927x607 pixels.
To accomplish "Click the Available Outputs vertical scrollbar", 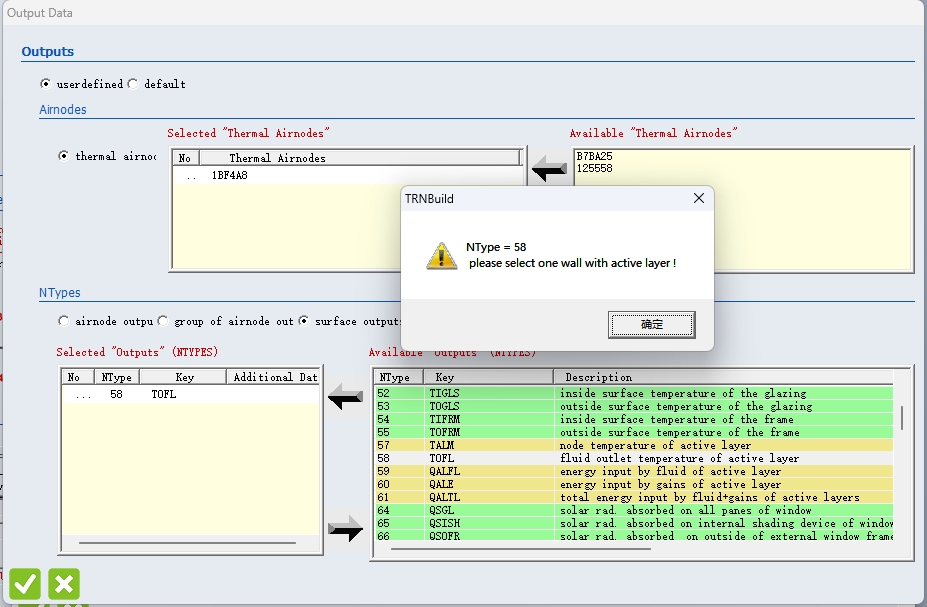I will click(902, 417).
